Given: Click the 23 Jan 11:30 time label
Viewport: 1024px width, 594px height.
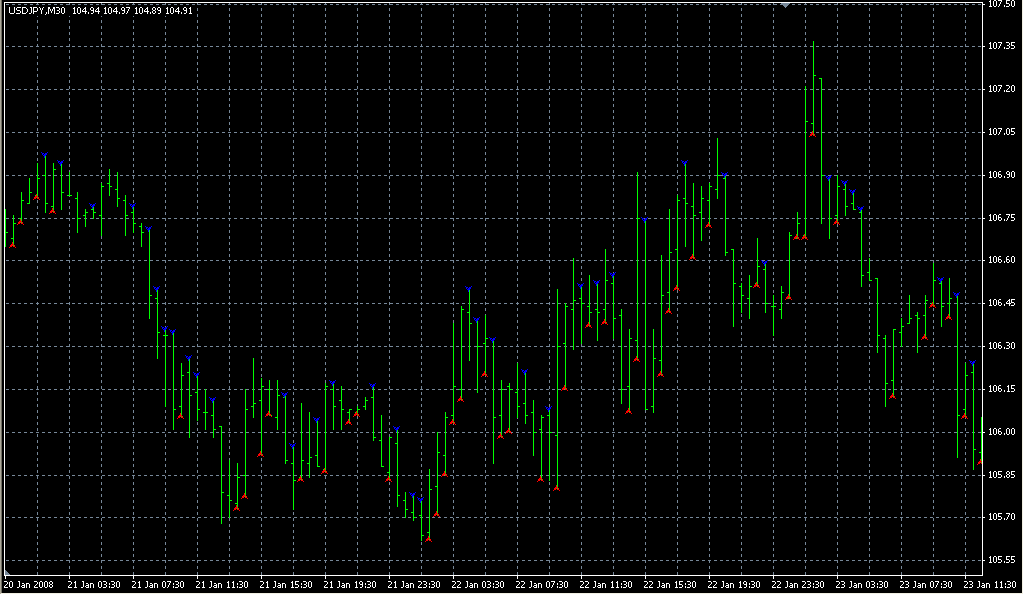Looking at the screenshot, I should 990,585.
